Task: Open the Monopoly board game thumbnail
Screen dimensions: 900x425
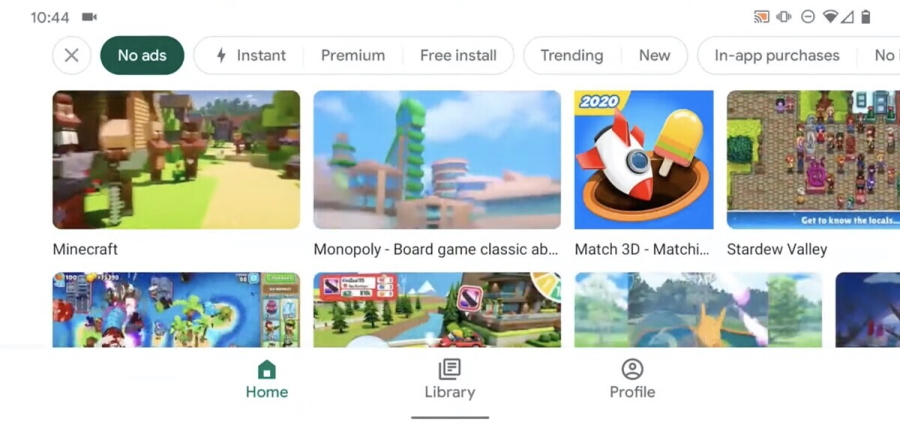Action: (x=437, y=160)
